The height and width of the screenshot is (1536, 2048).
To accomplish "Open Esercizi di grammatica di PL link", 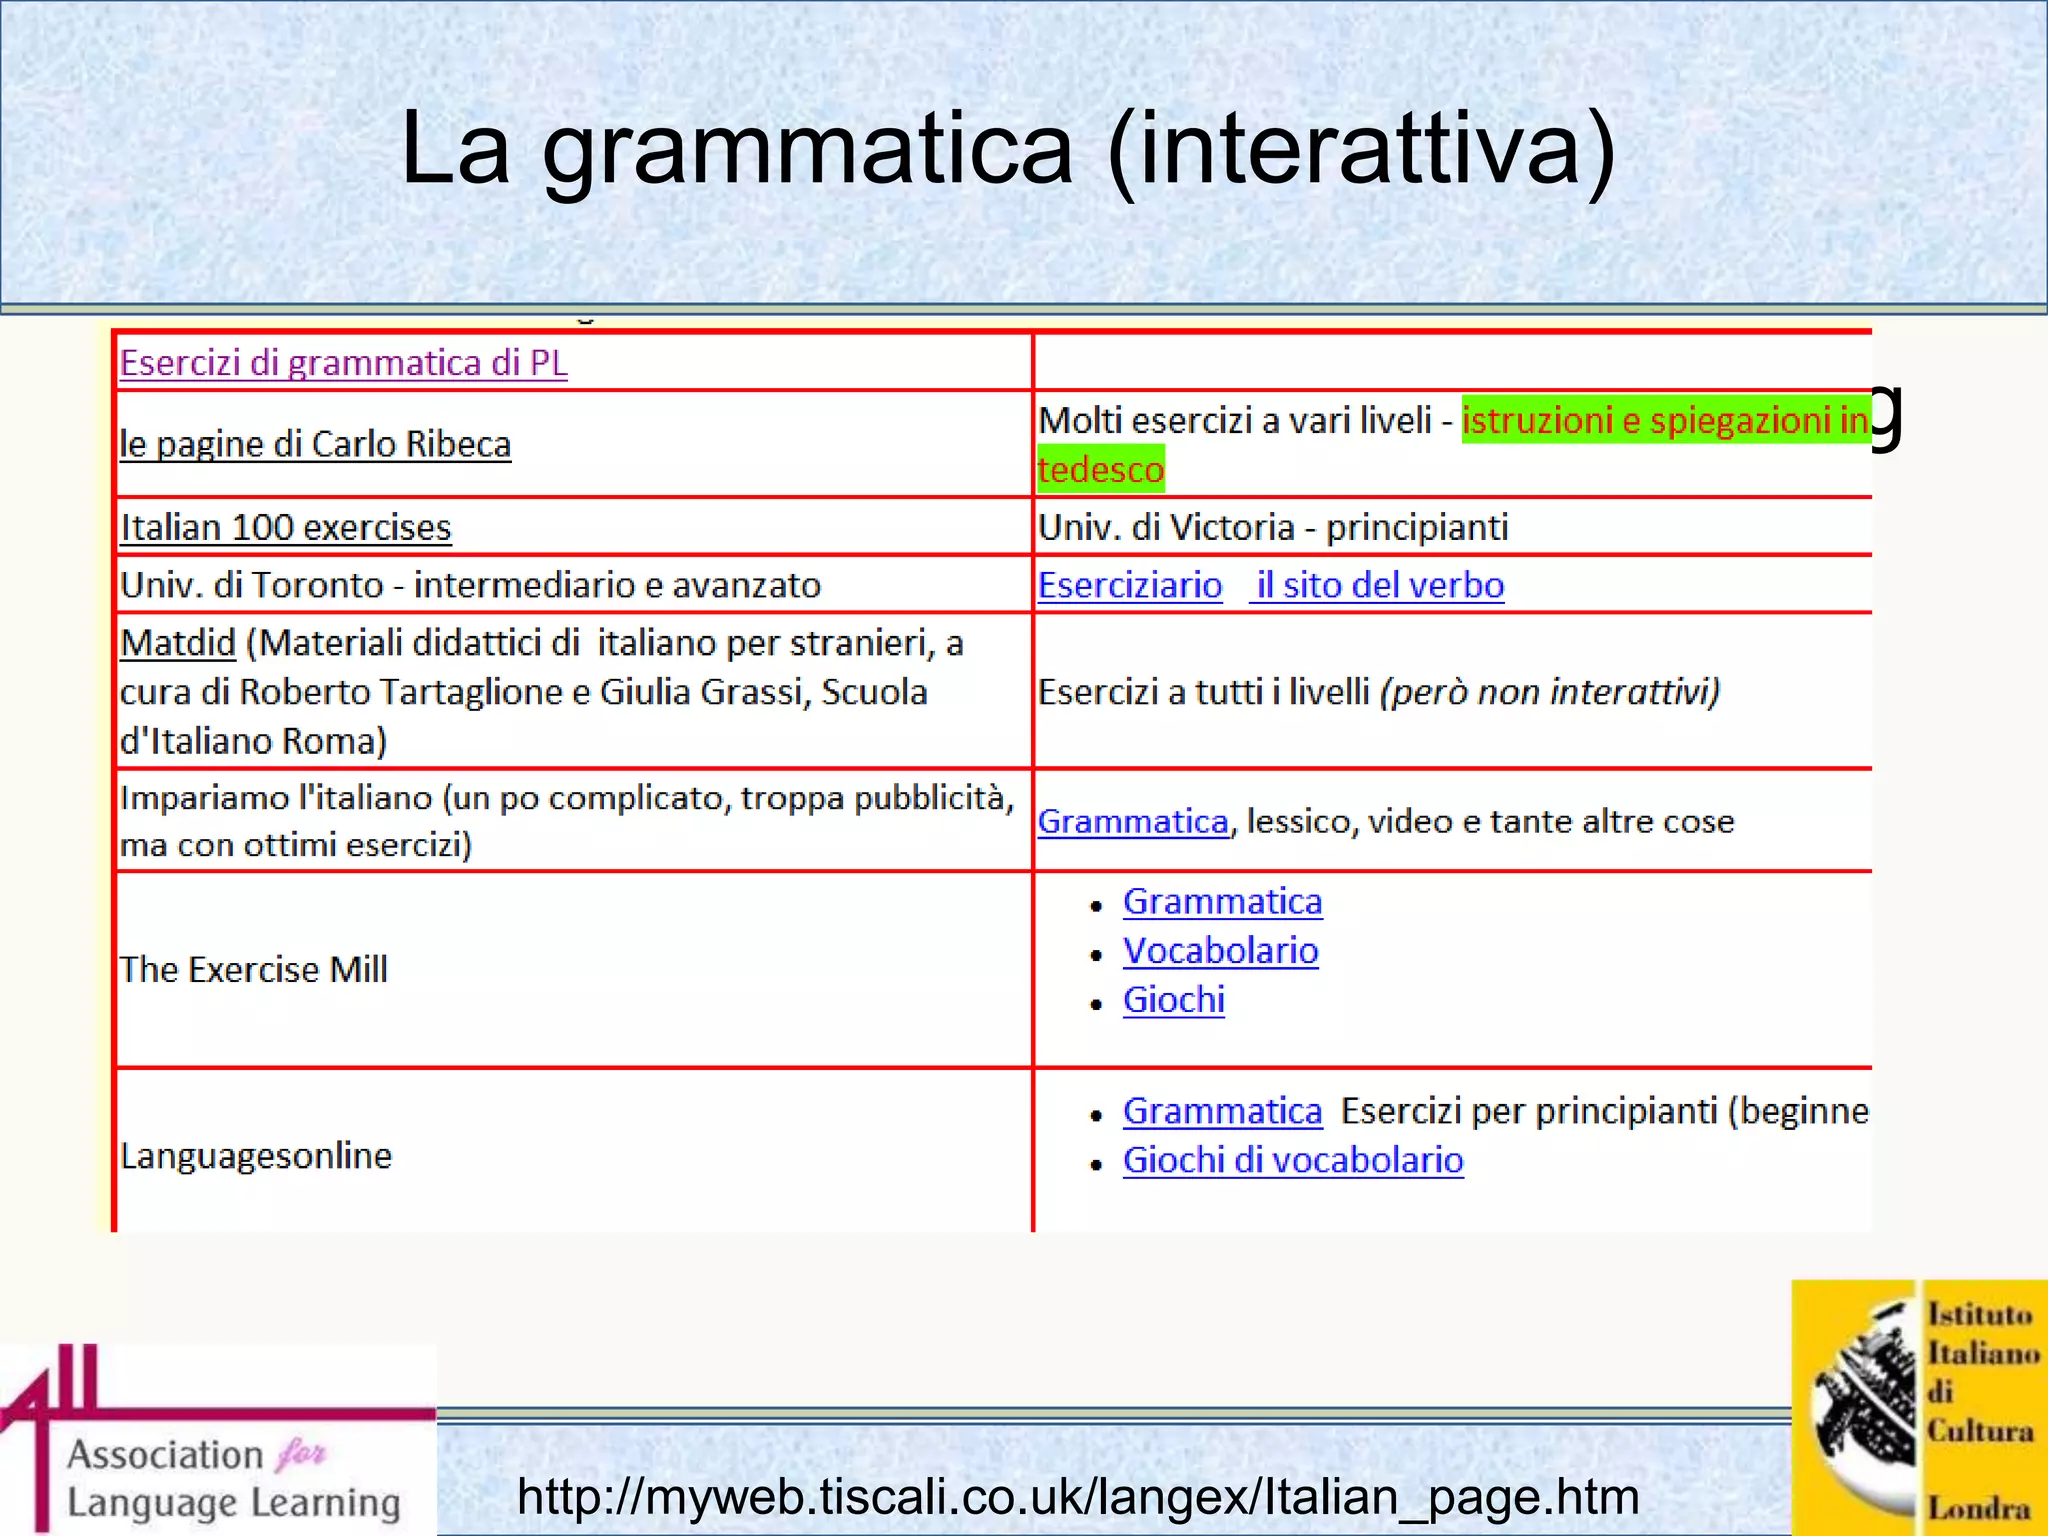I will [343, 363].
